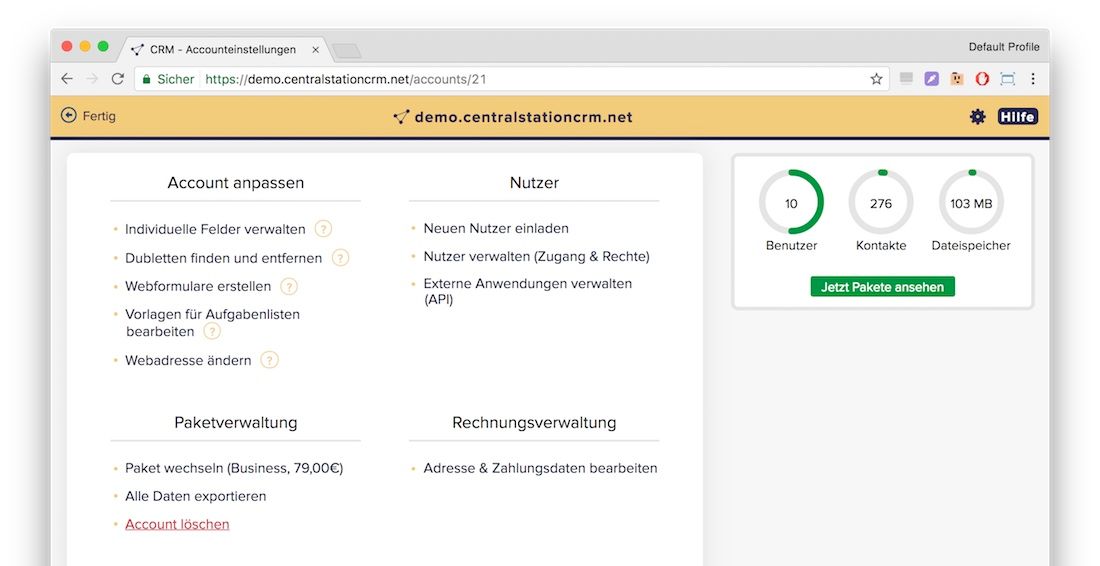
Task: Click help icon next to Dubletten finden
Action: 340,258
